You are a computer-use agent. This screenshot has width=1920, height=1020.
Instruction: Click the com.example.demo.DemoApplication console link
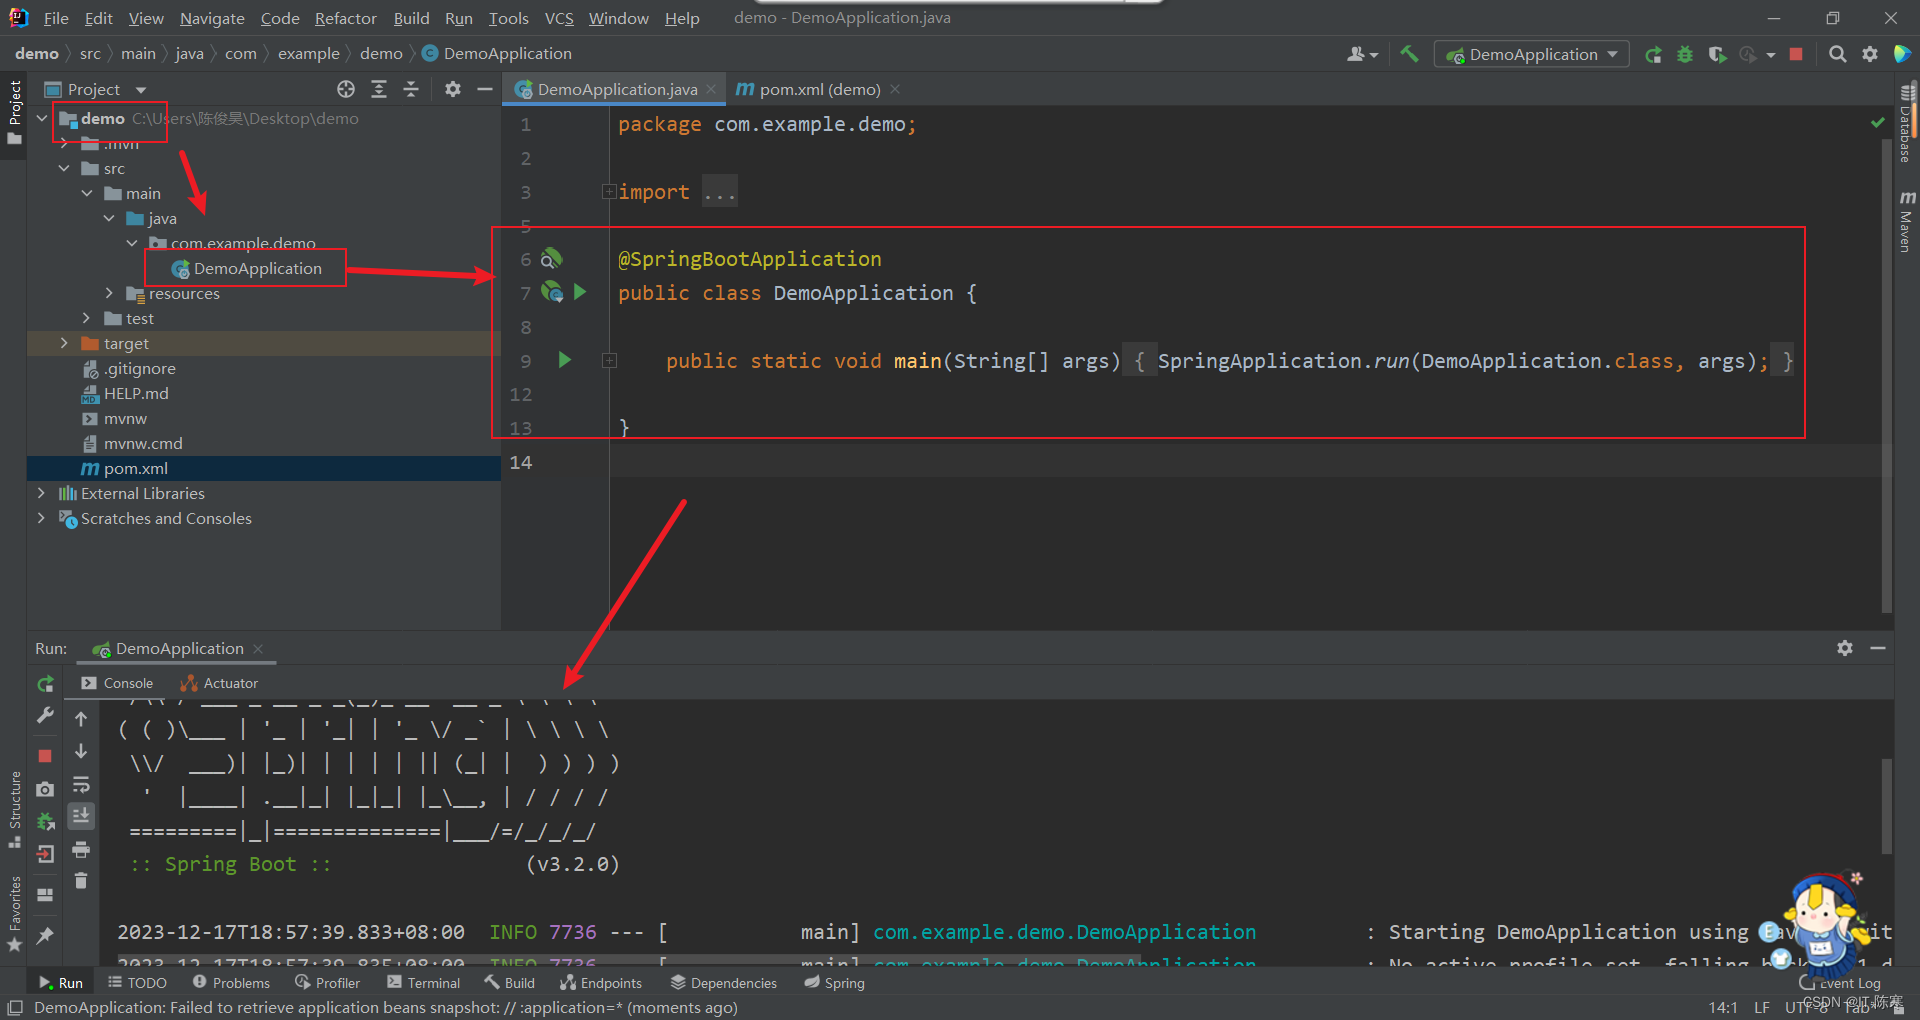click(1064, 932)
